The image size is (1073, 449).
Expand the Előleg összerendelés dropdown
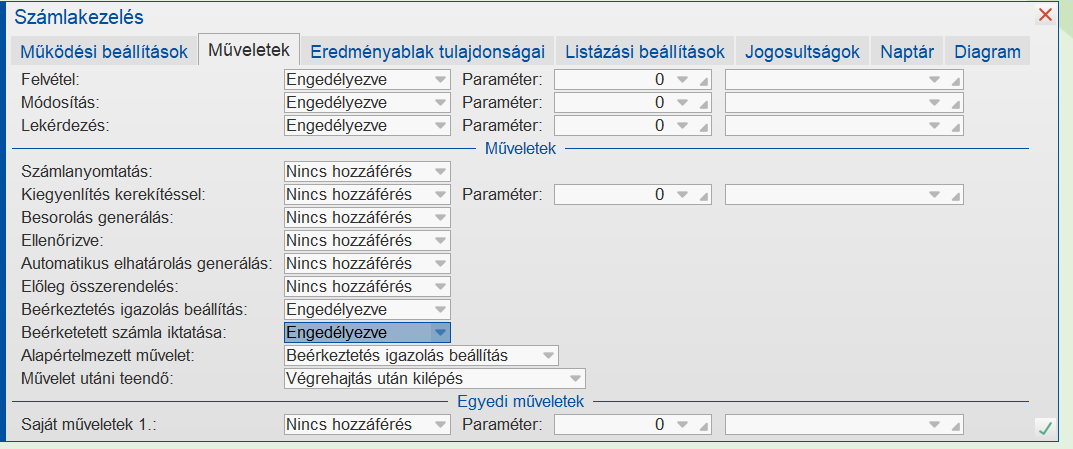(x=440, y=287)
